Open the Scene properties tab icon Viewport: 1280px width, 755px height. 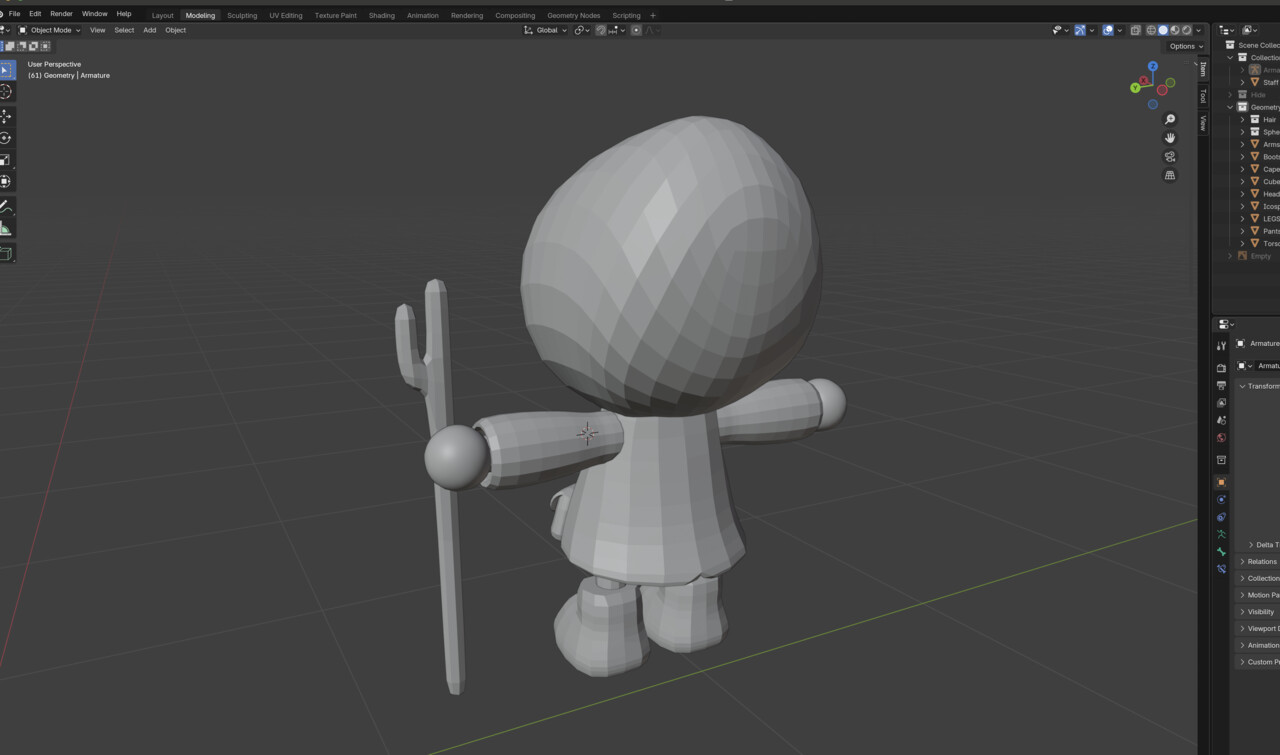tap(1221, 420)
